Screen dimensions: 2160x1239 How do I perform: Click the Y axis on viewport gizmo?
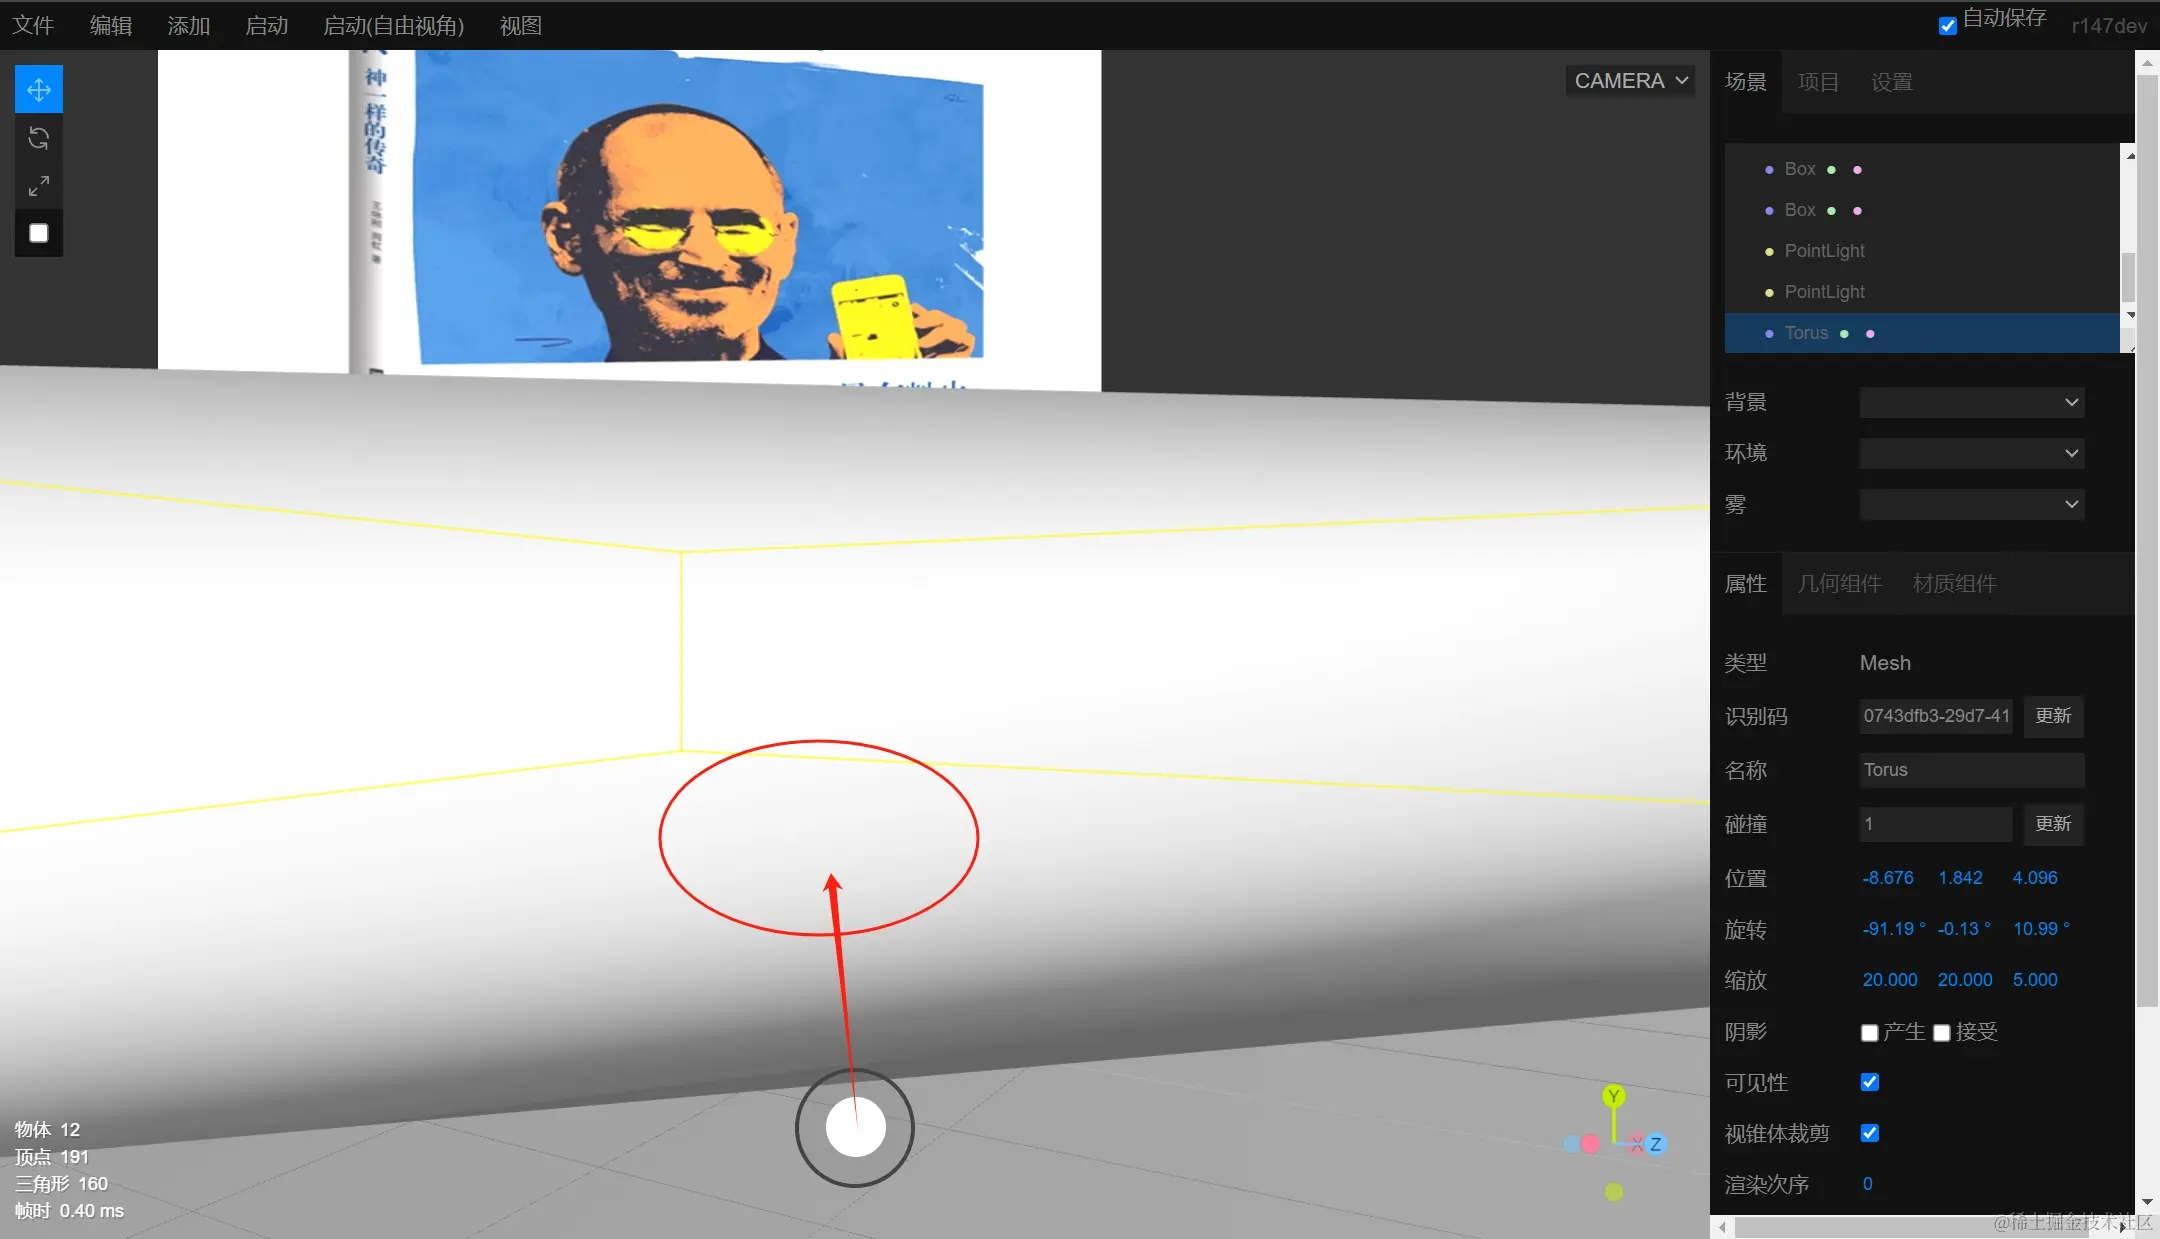tap(1613, 1096)
